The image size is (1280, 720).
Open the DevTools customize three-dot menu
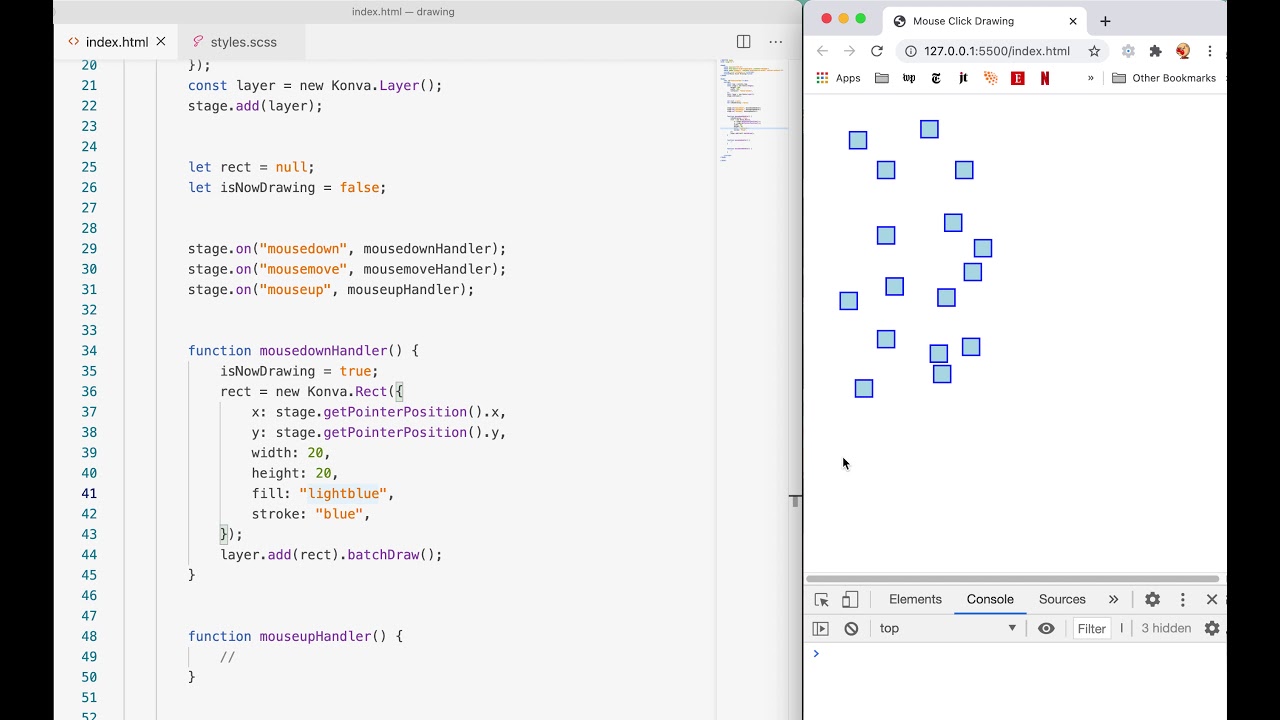coord(1182,600)
